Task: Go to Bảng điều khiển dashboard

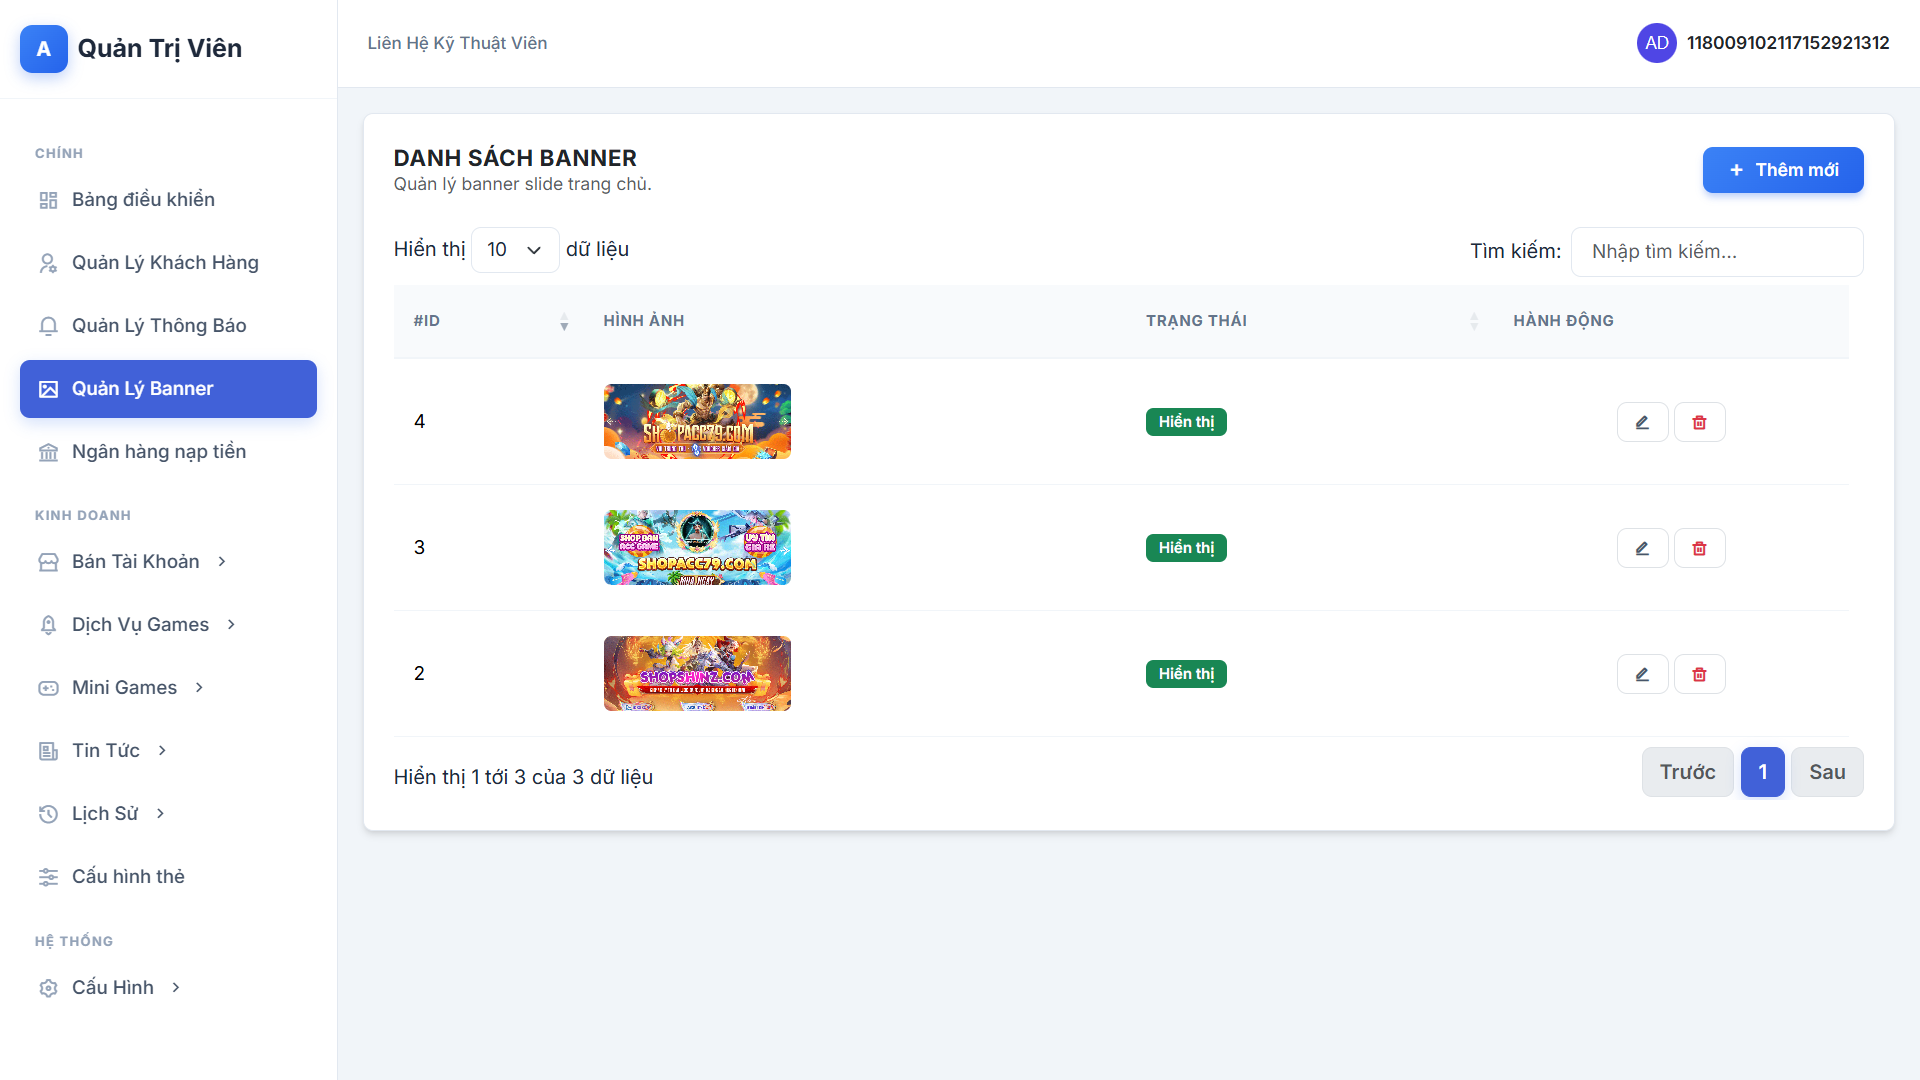Action: (x=143, y=200)
